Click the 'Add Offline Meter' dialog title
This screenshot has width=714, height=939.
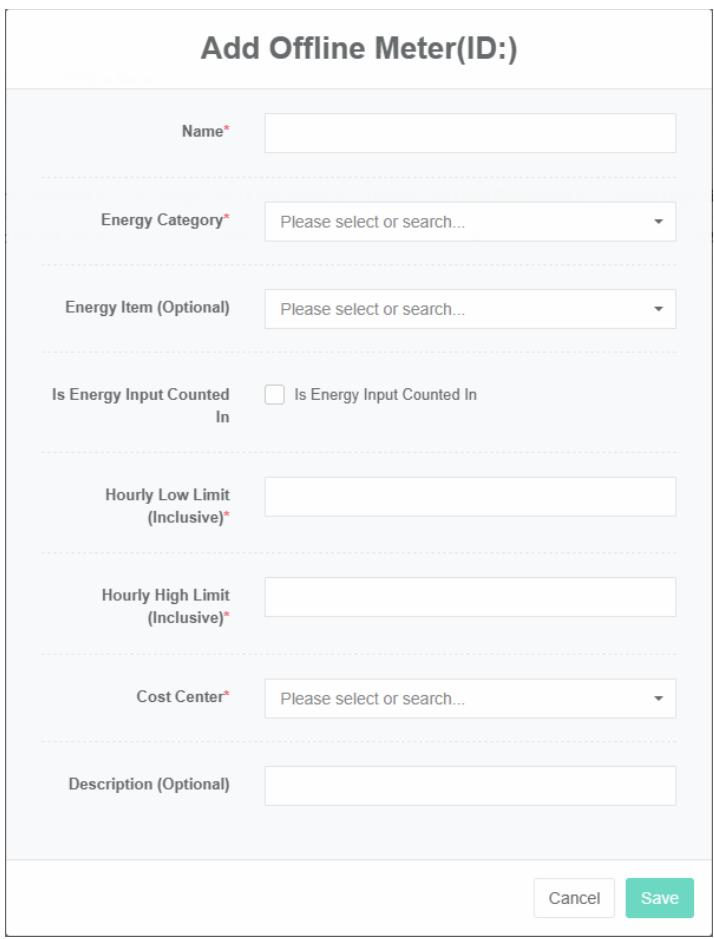pyautogui.click(x=359, y=48)
